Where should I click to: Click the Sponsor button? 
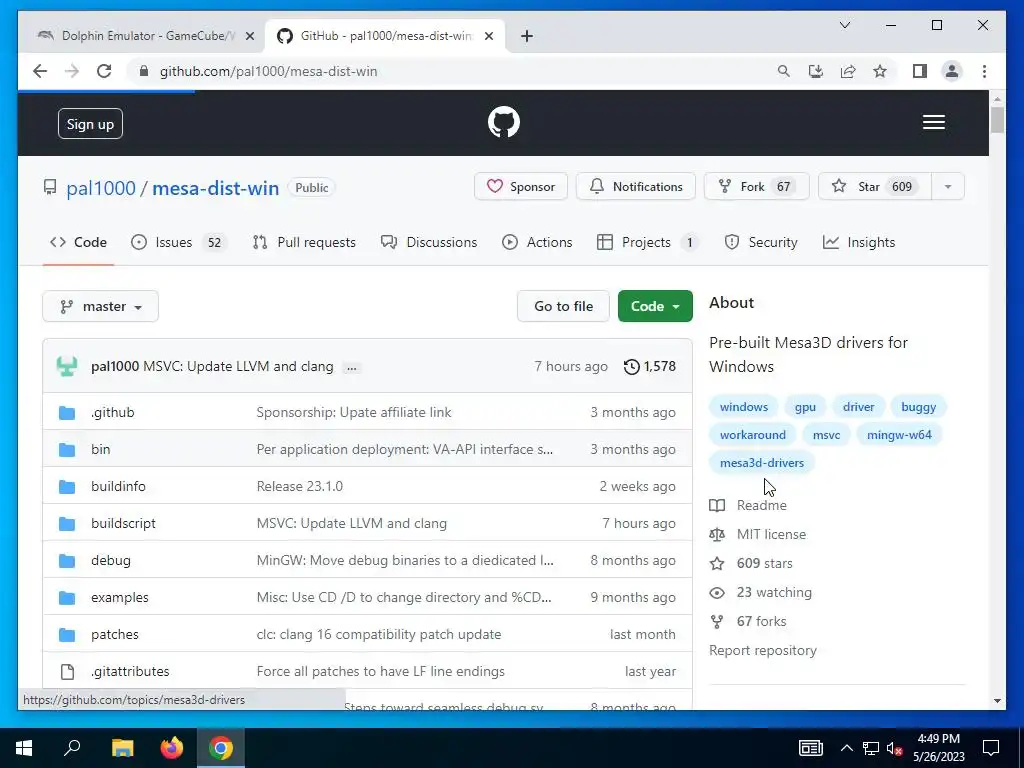click(520, 187)
